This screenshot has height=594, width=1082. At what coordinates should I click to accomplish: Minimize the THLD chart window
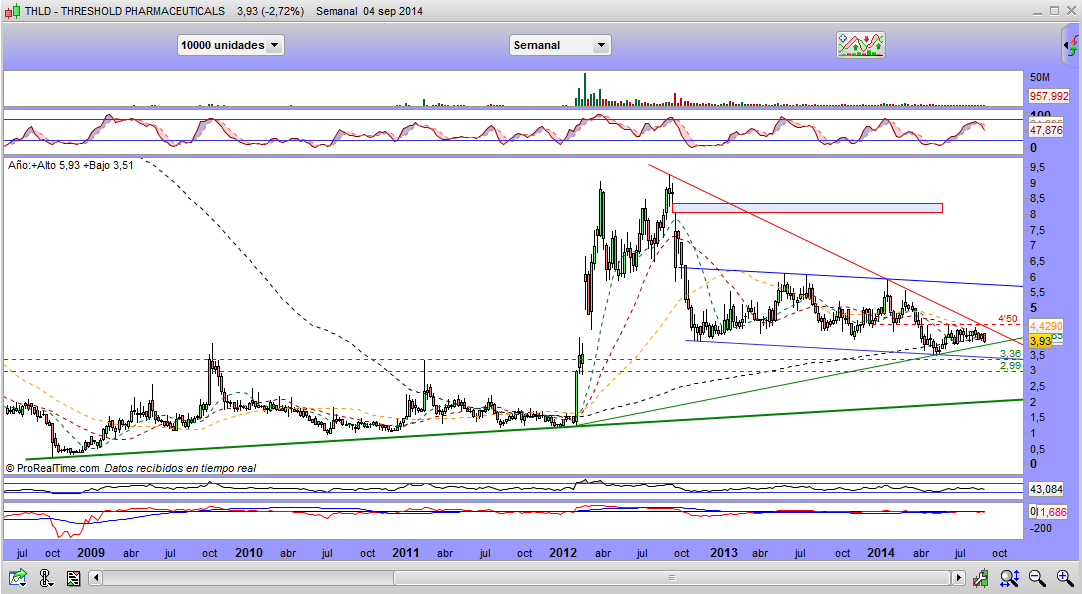tap(1037, 10)
